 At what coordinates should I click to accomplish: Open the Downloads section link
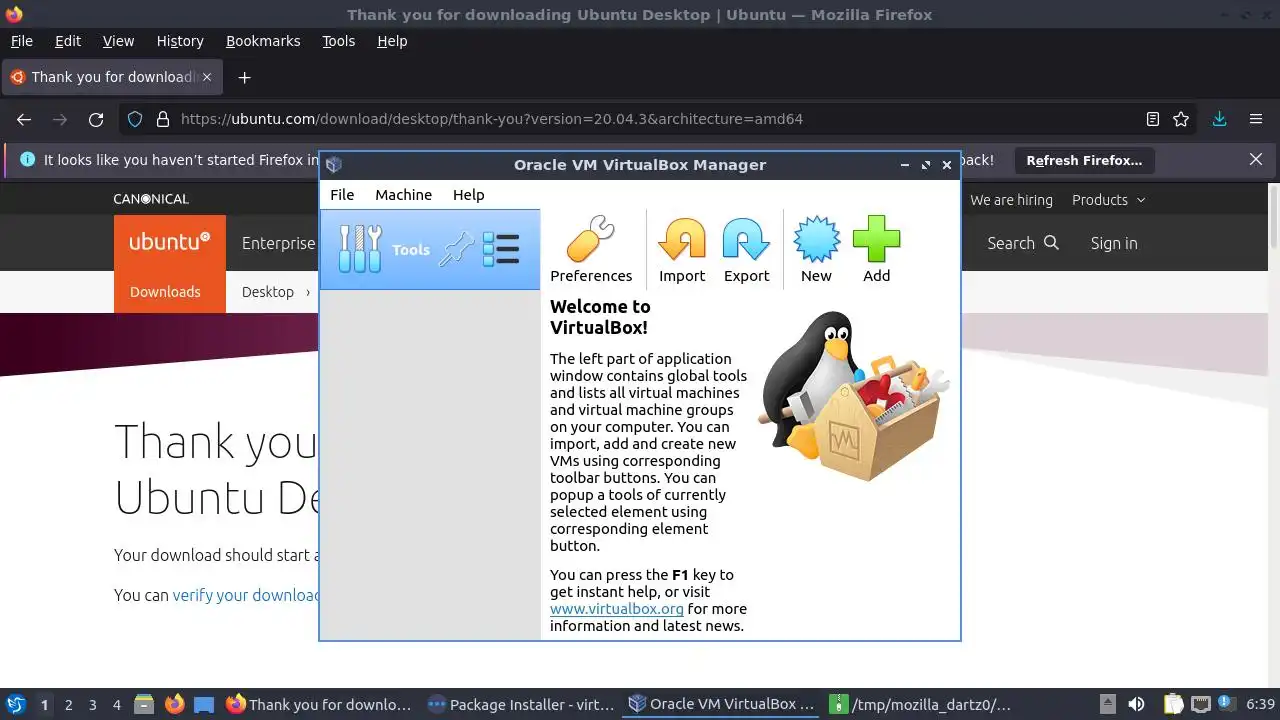165,292
